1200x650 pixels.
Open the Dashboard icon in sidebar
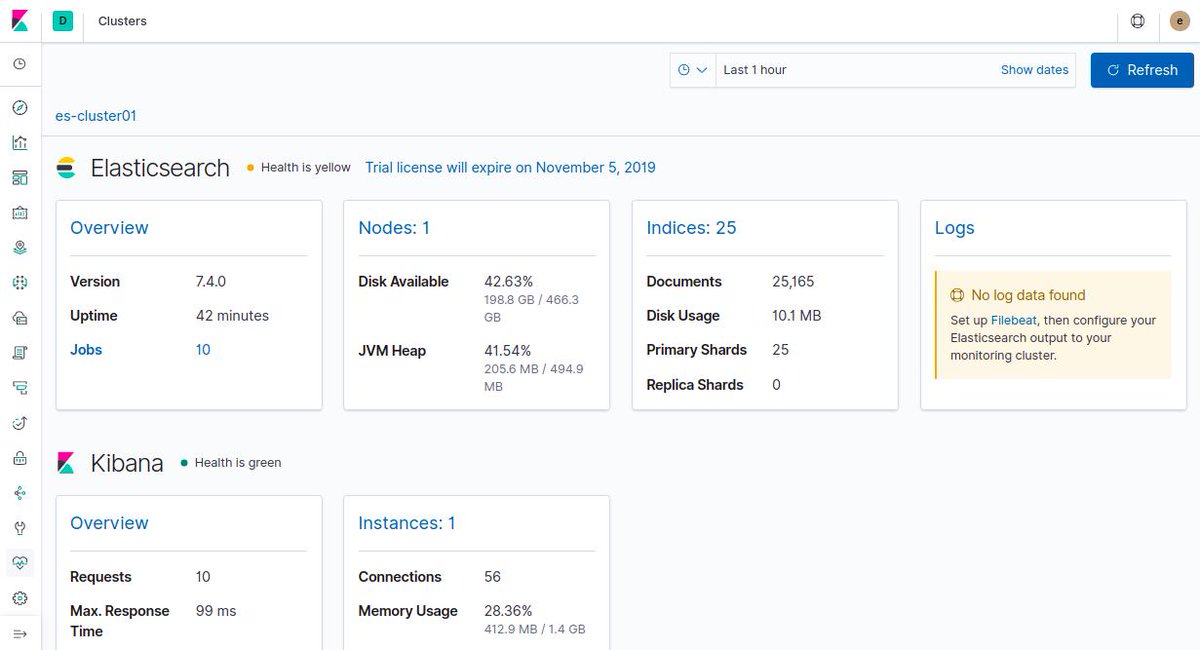[20, 178]
